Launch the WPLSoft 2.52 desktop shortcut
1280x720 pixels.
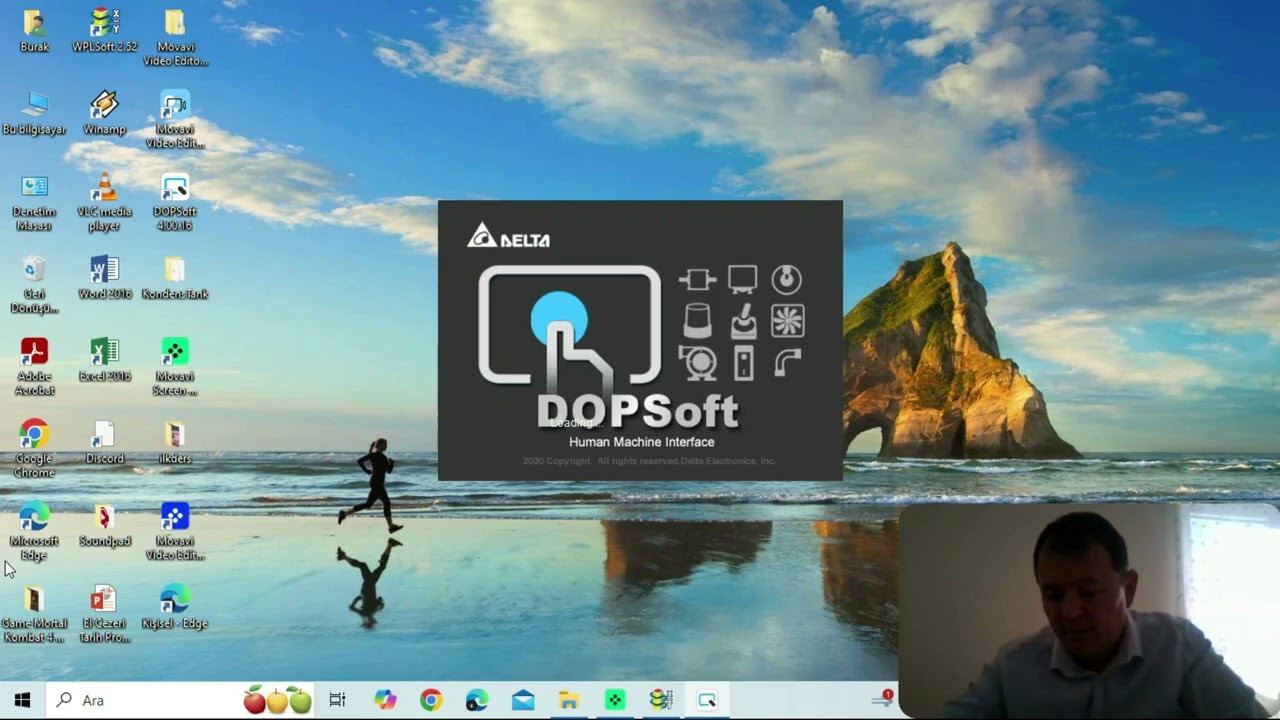[104, 30]
